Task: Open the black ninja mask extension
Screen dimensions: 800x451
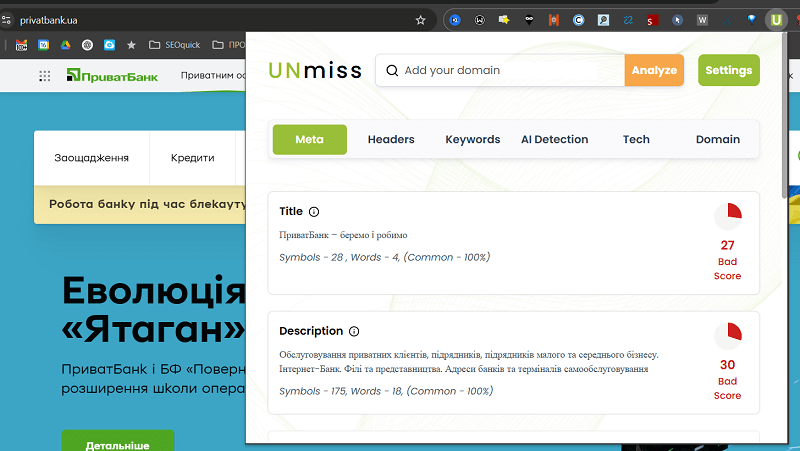Action: pos(529,20)
